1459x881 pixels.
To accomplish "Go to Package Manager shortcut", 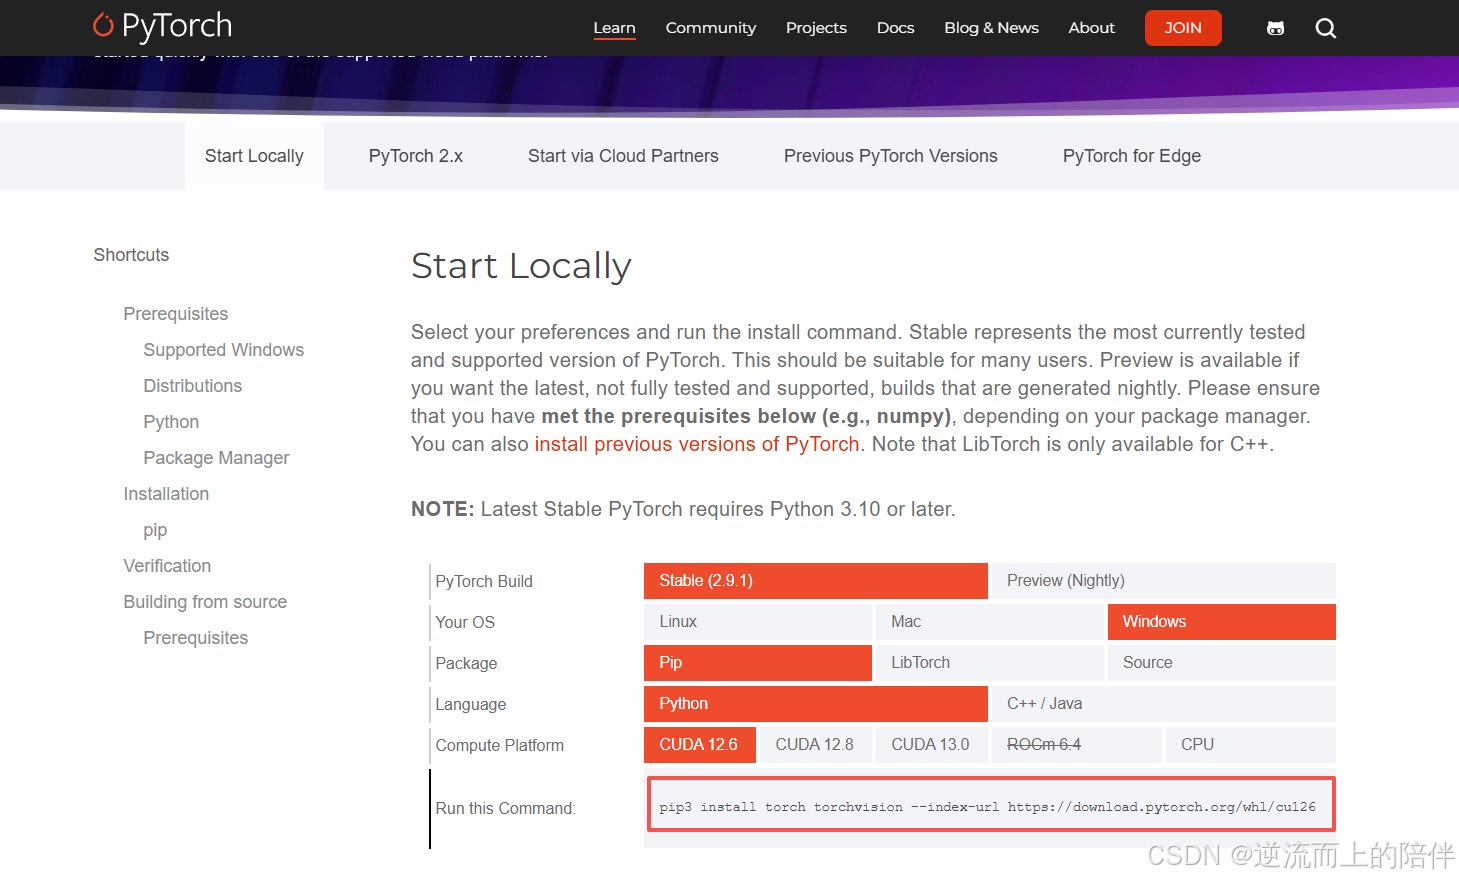I will 216,458.
